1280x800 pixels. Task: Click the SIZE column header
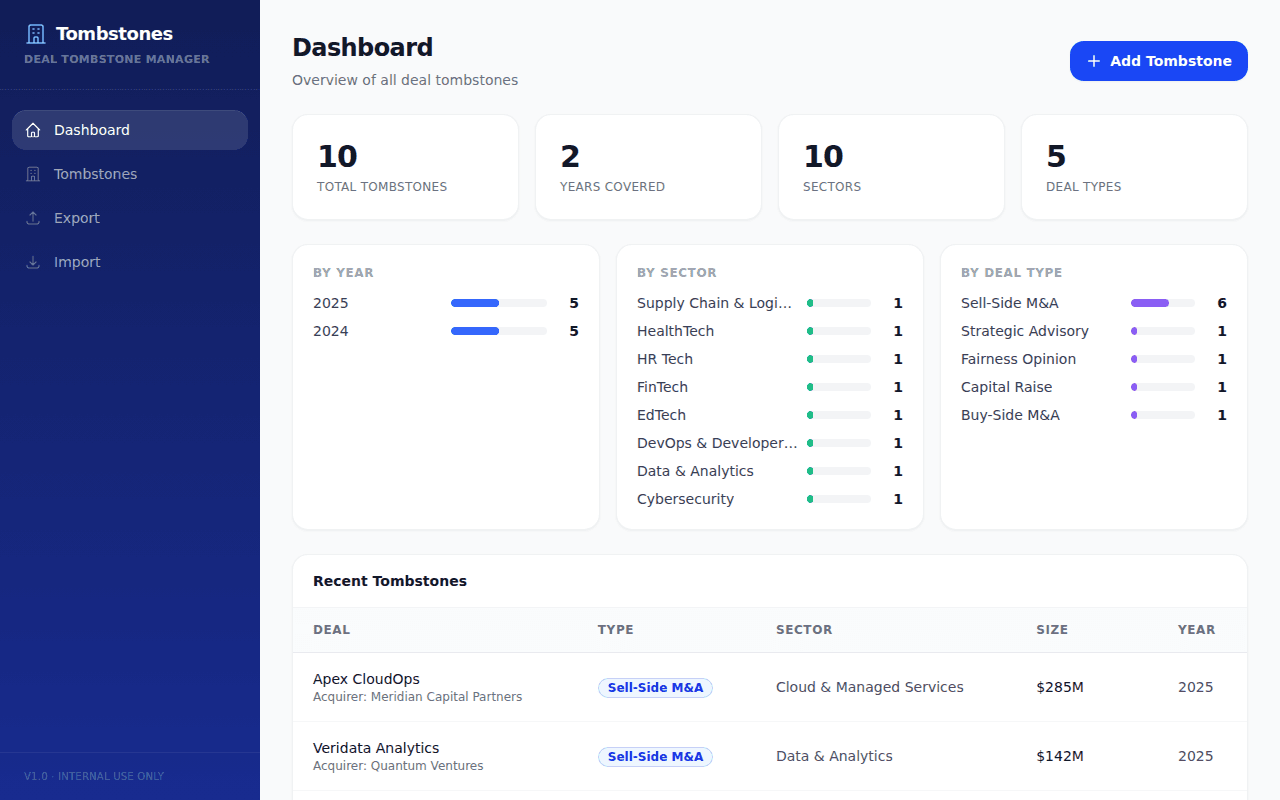pyautogui.click(x=1052, y=630)
